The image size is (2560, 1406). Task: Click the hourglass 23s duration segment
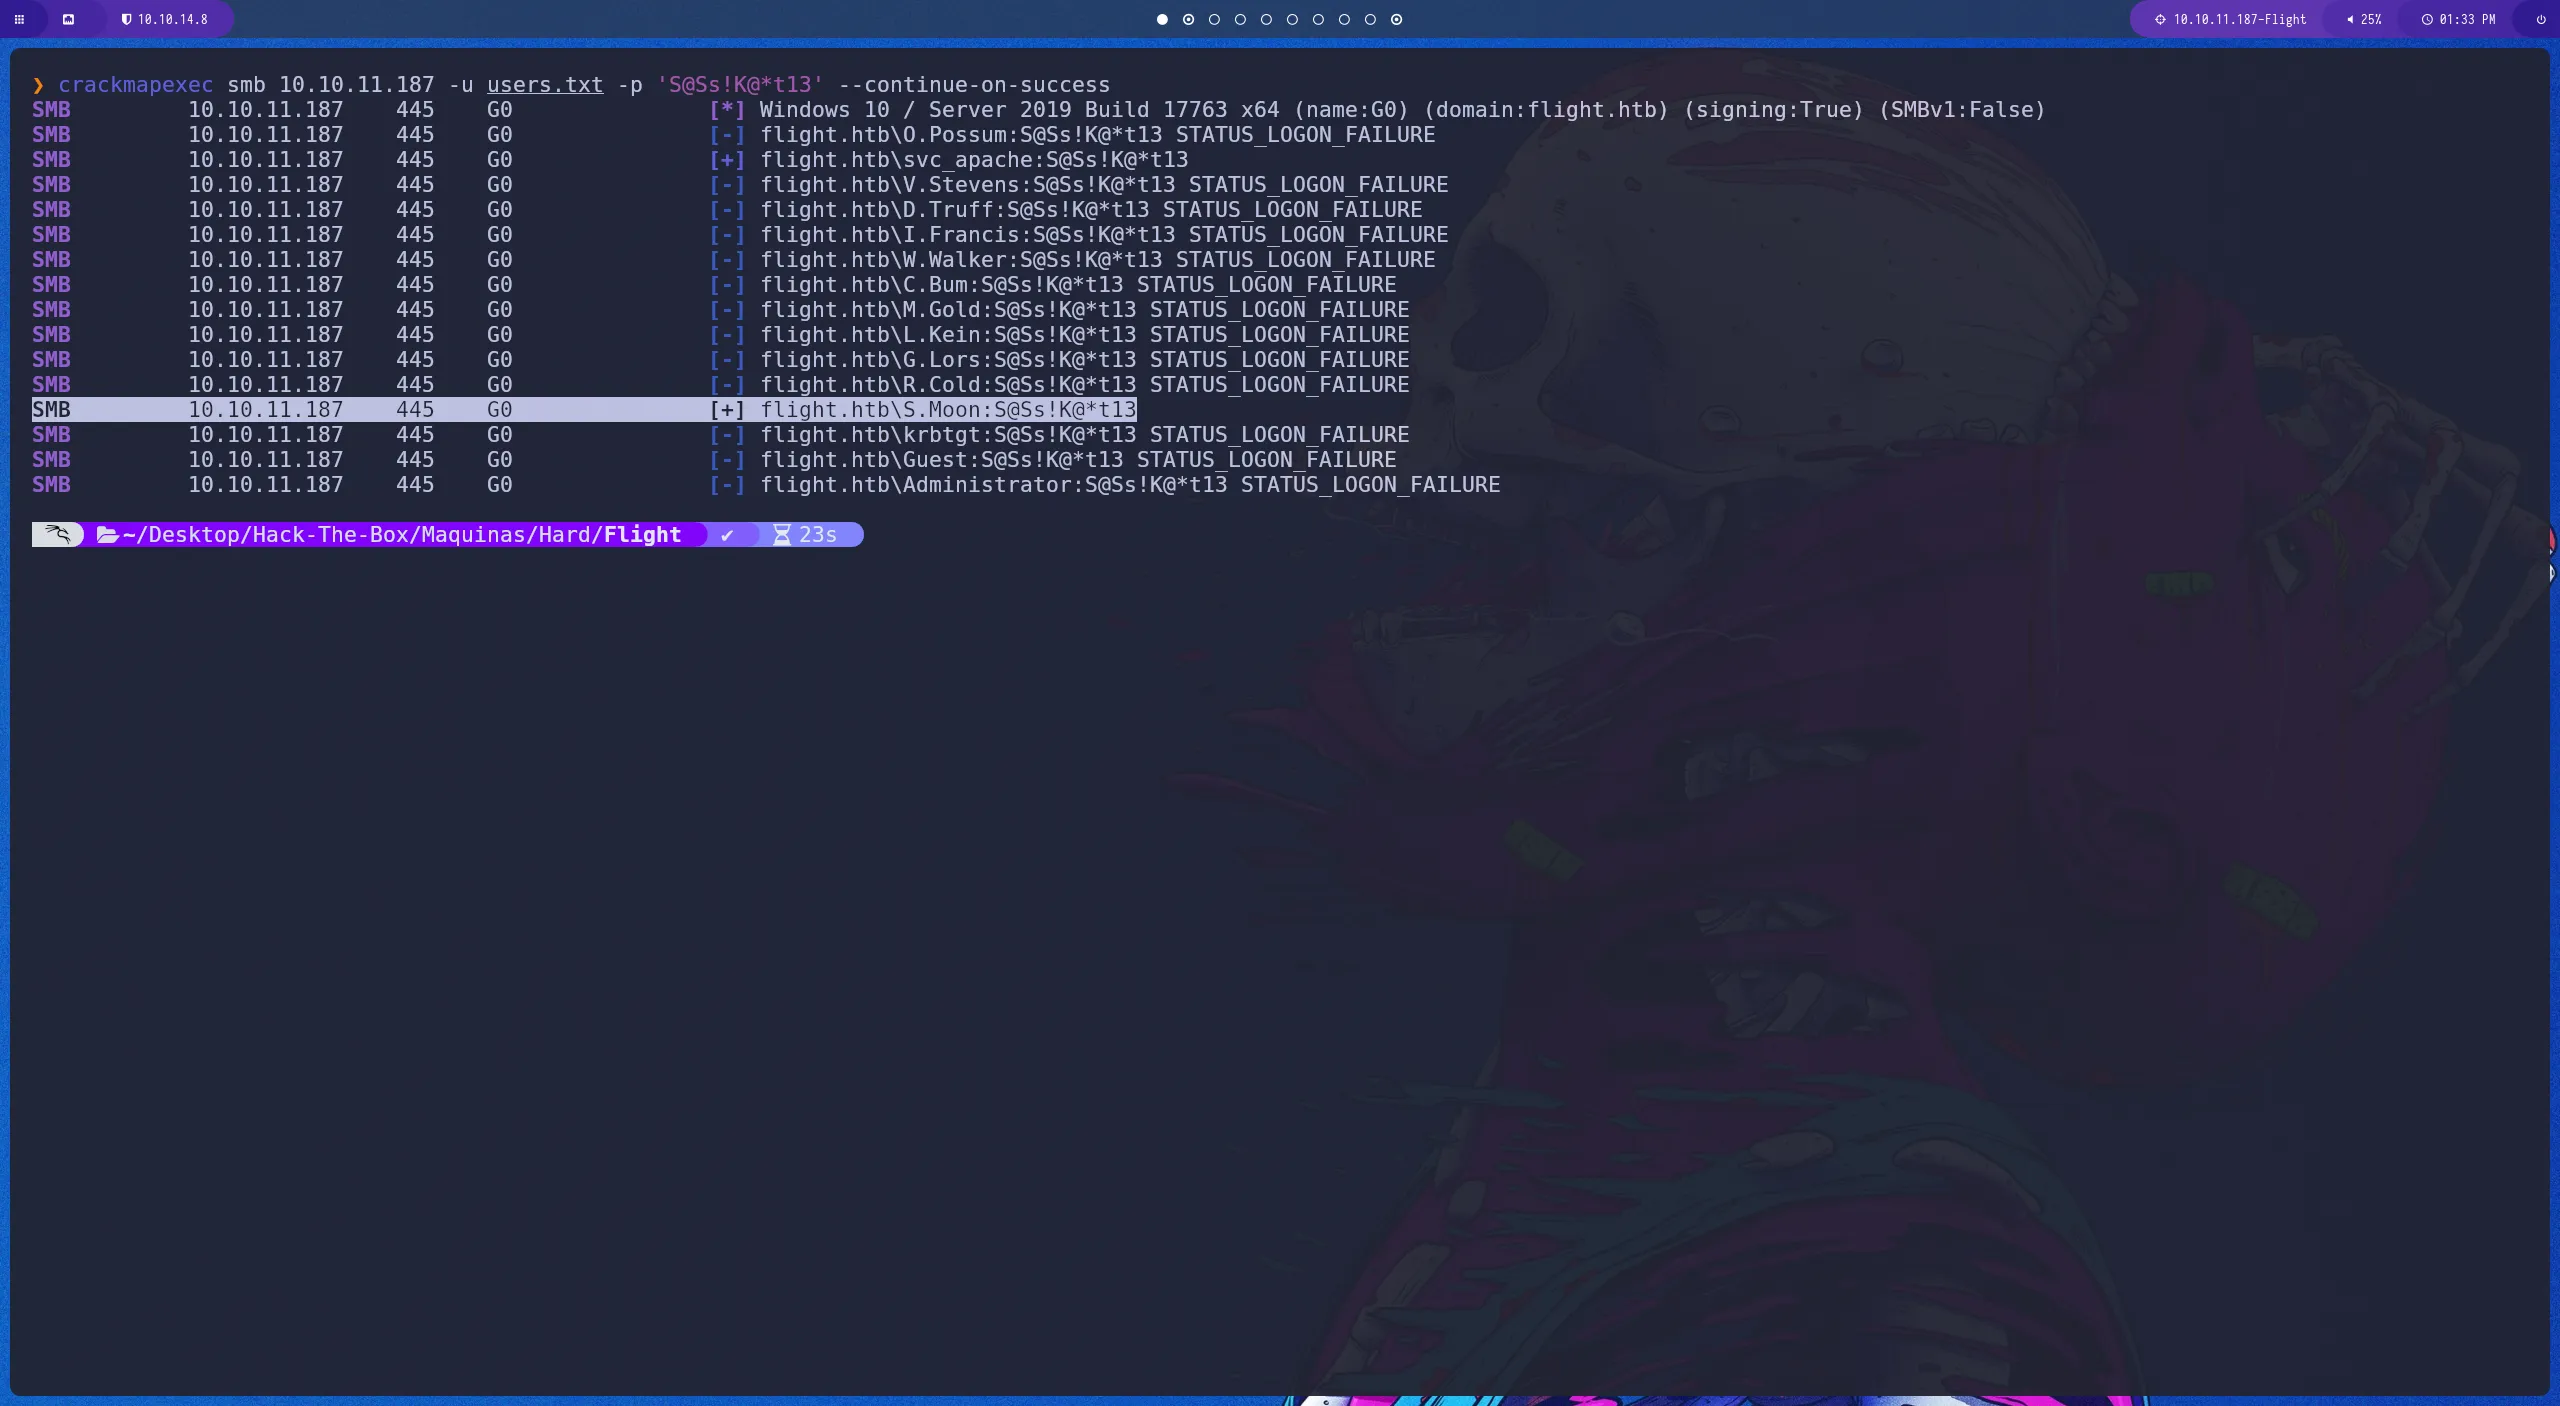[x=806, y=534]
